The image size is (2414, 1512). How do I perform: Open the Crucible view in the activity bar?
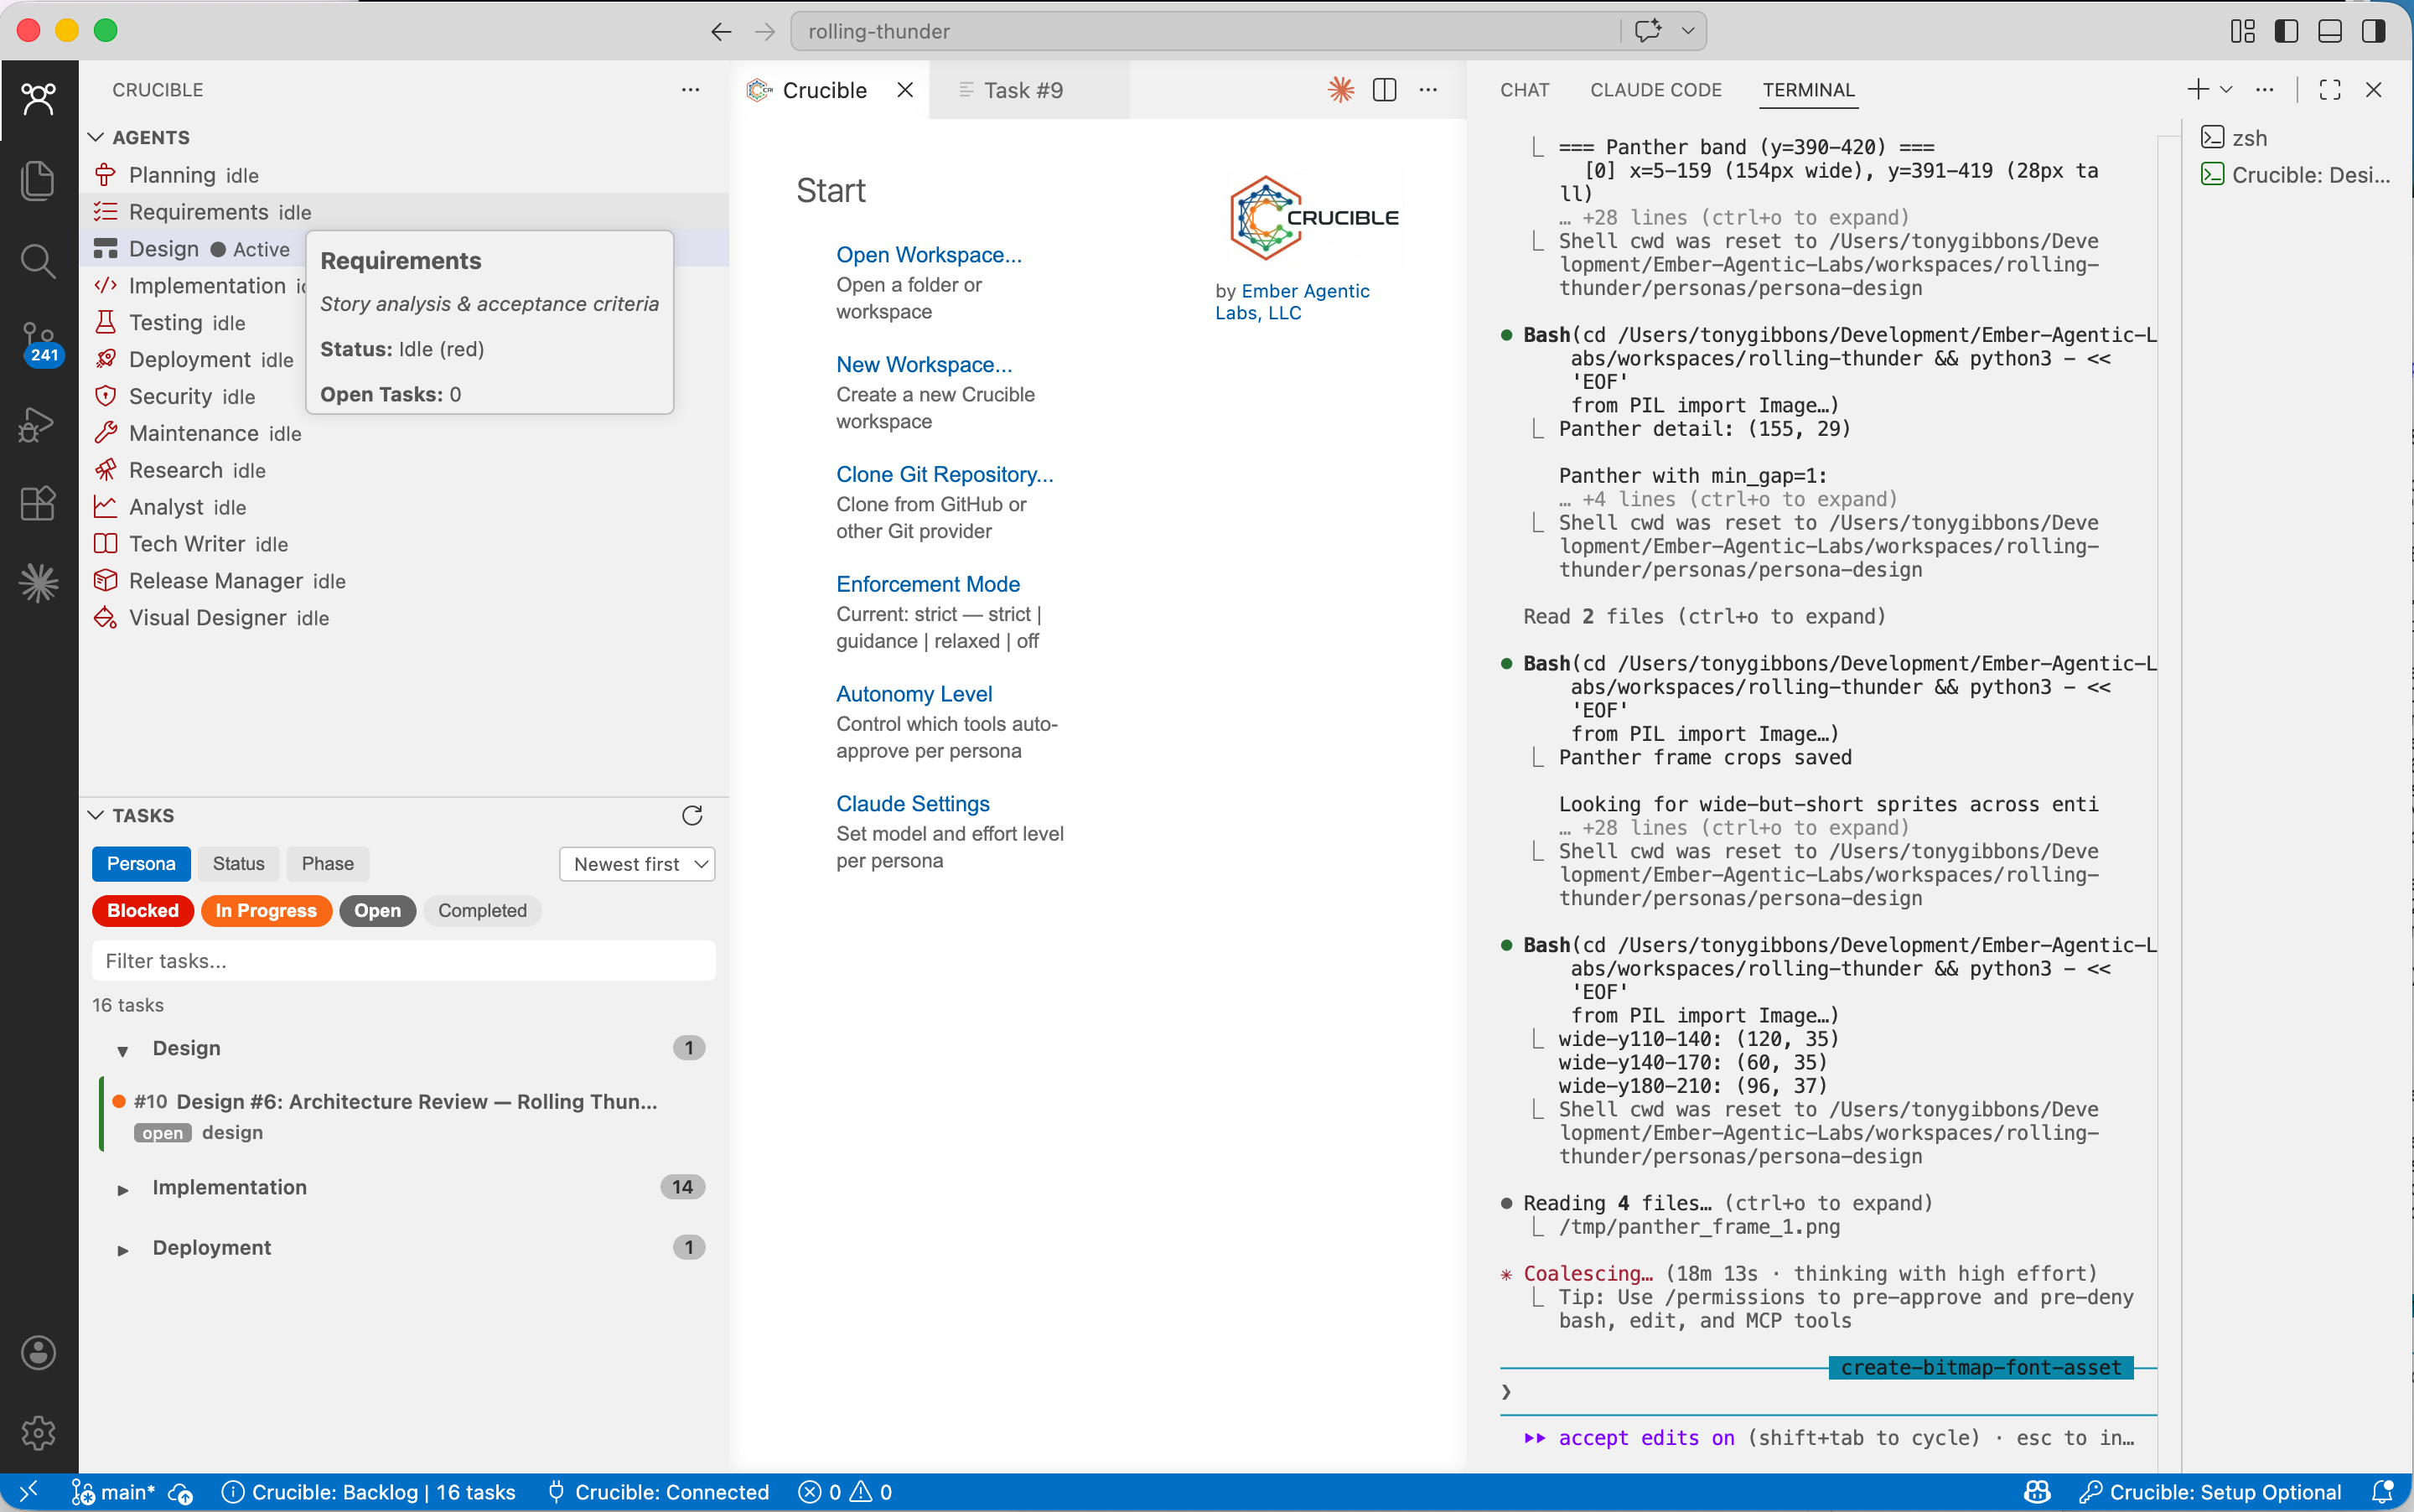tap(37, 97)
